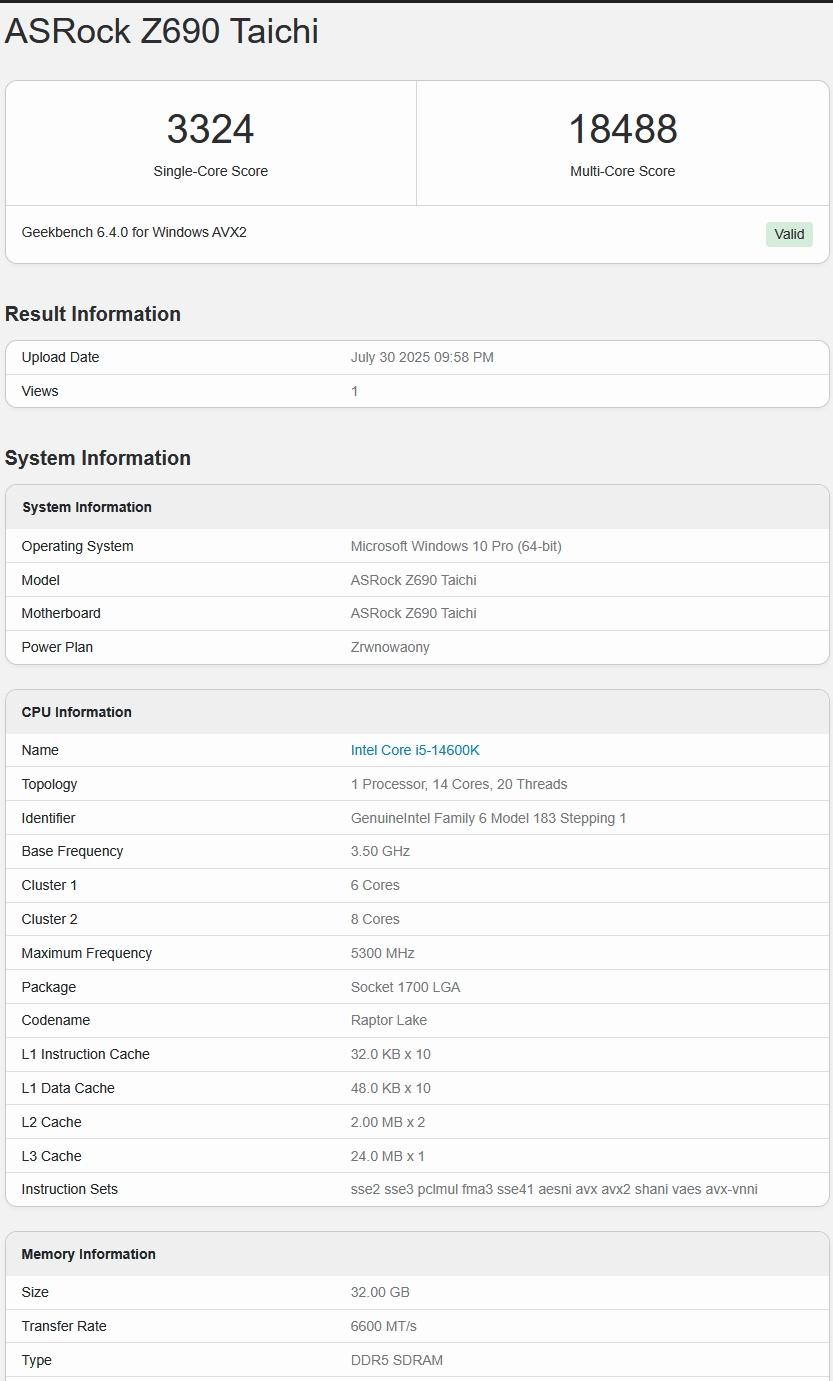This screenshot has width=833, height=1381.
Task: Click the CPU Information table header
Action: point(76,712)
